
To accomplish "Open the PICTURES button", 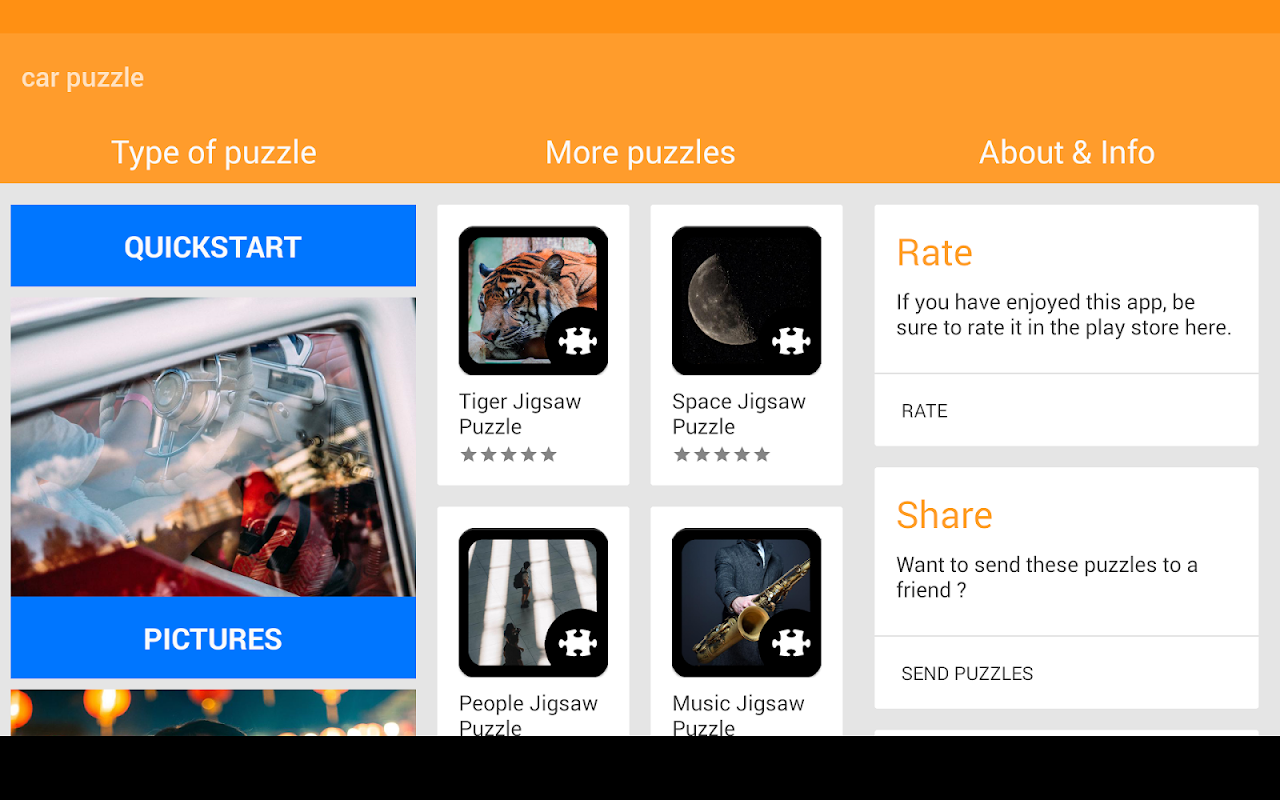I will [x=213, y=638].
